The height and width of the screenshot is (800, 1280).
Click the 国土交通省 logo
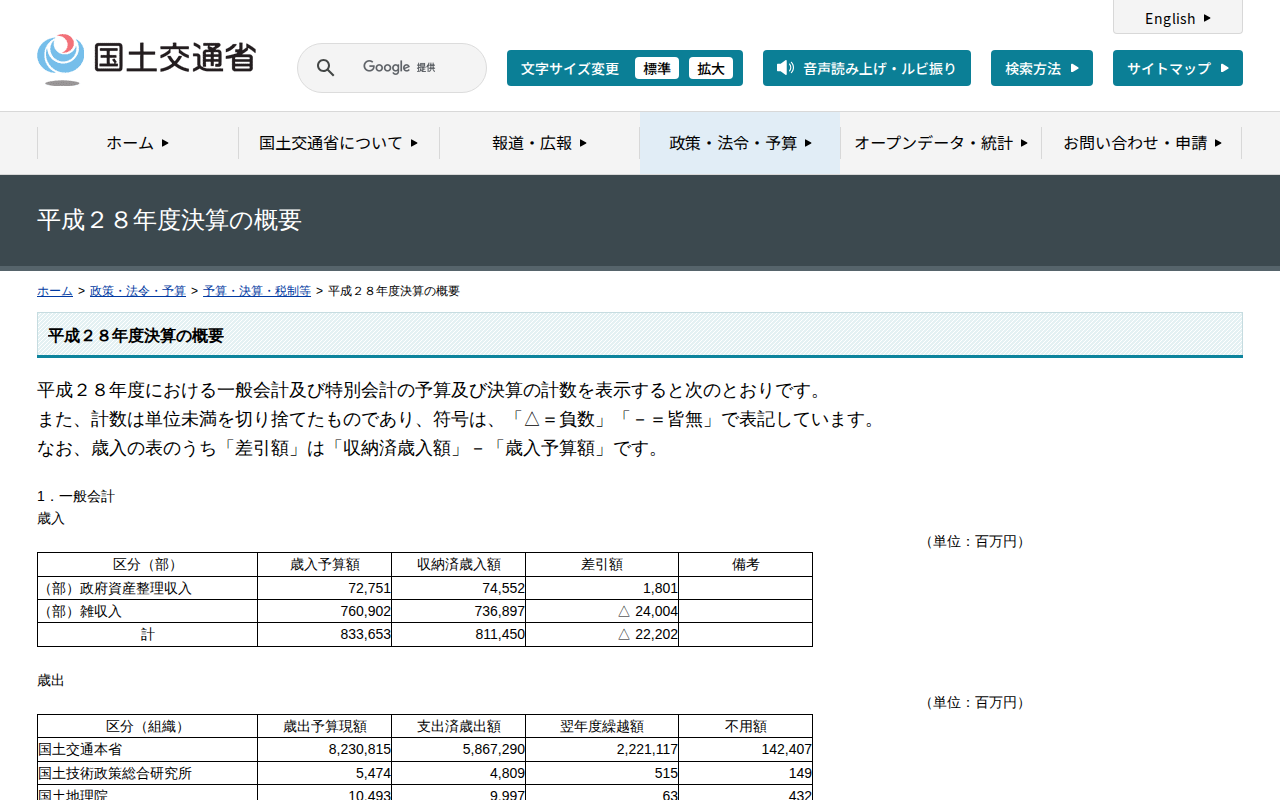pos(146,59)
